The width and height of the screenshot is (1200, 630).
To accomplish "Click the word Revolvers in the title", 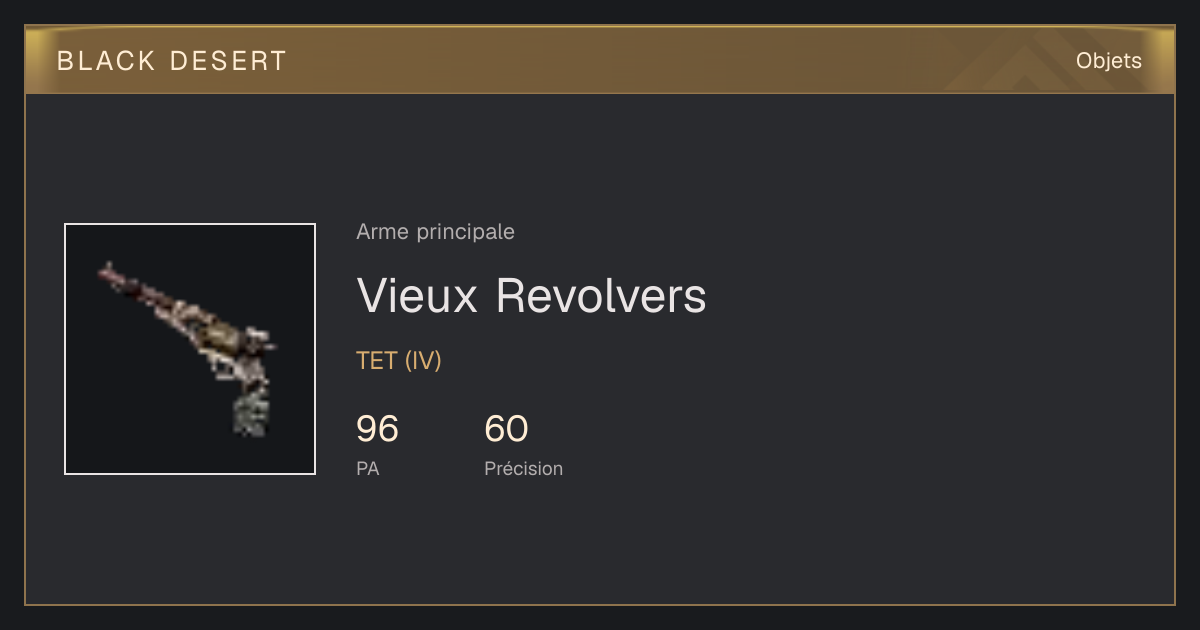I will 601,295.
